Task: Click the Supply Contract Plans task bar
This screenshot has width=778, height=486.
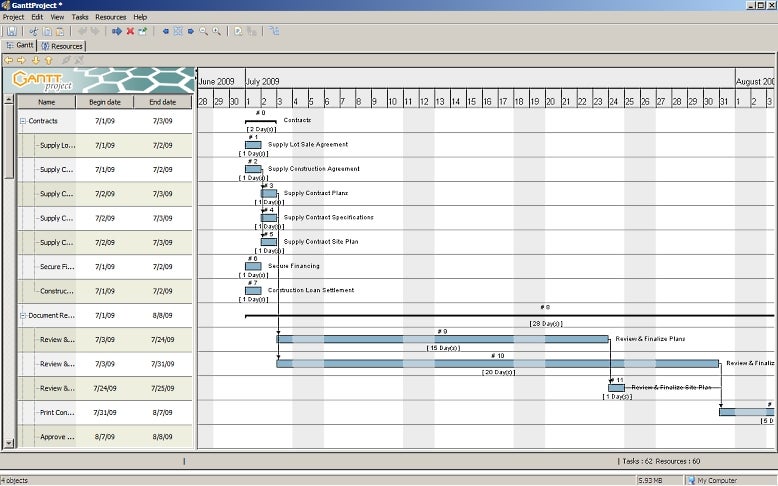Action: [269, 194]
